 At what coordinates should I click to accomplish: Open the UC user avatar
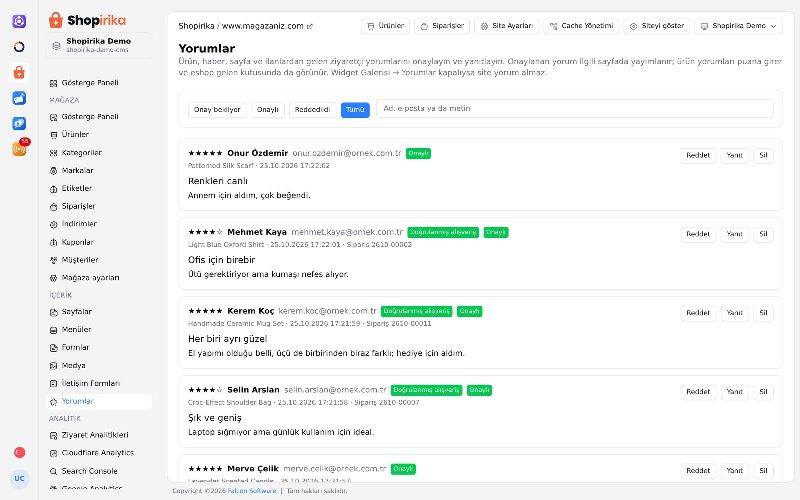pyautogui.click(x=19, y=479)
